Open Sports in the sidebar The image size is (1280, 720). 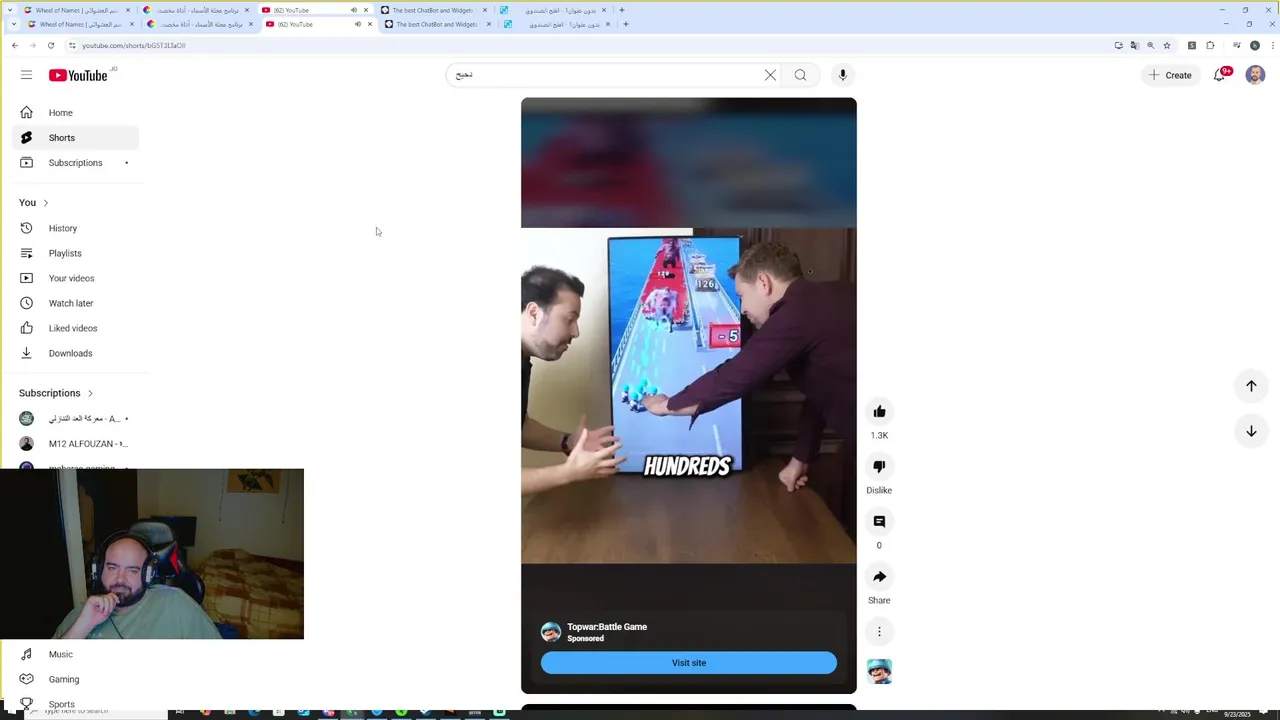75,704
